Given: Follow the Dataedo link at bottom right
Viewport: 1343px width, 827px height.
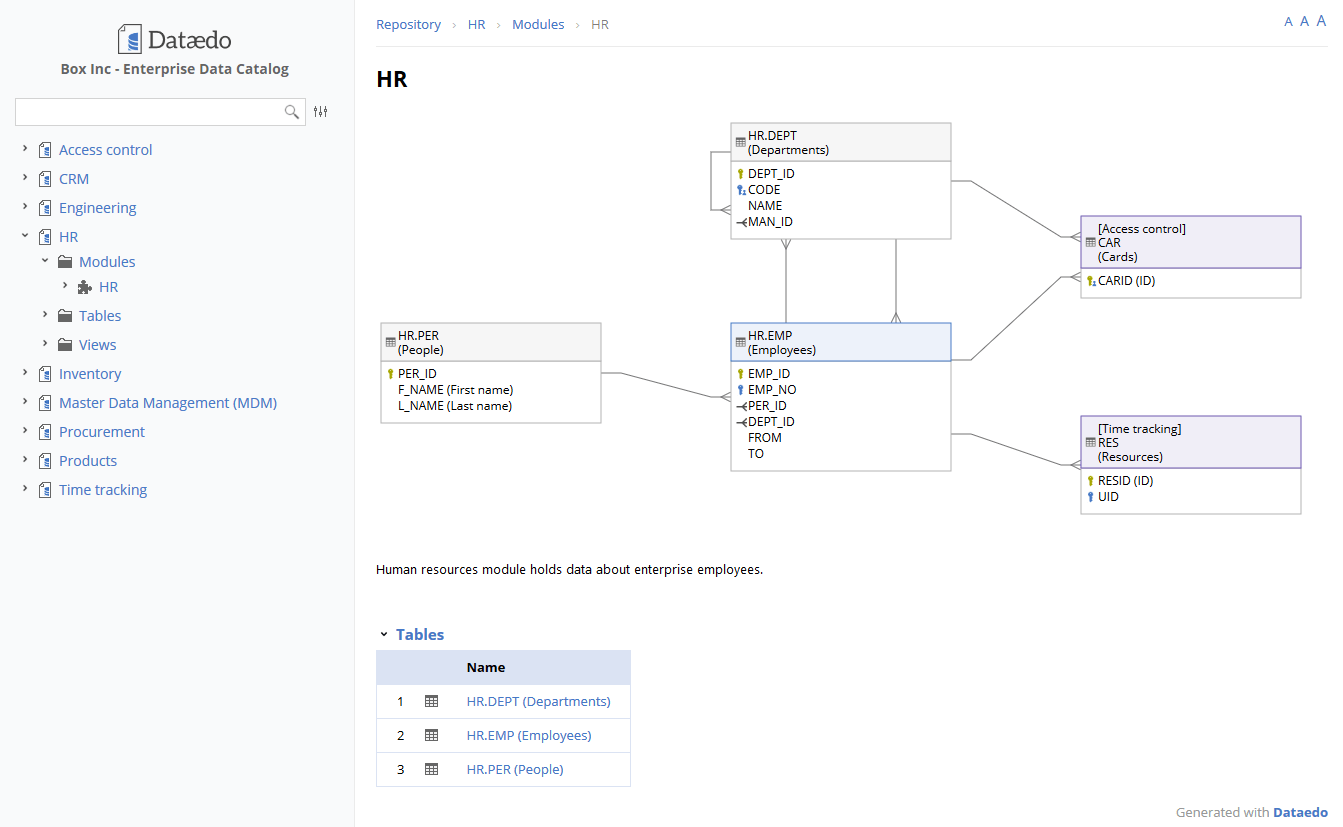Looking at the screenshot, I should click(x=1301, y=812).
